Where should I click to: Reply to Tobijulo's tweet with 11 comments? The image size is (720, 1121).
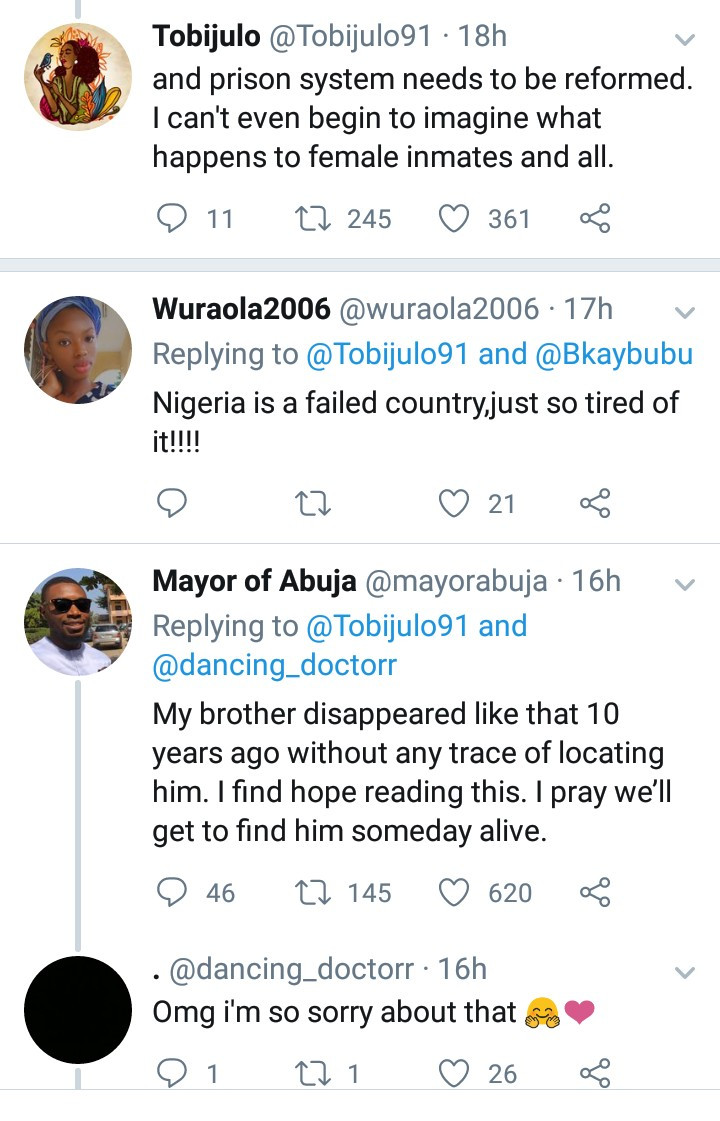pyautogui.click(x=173, y=218)
